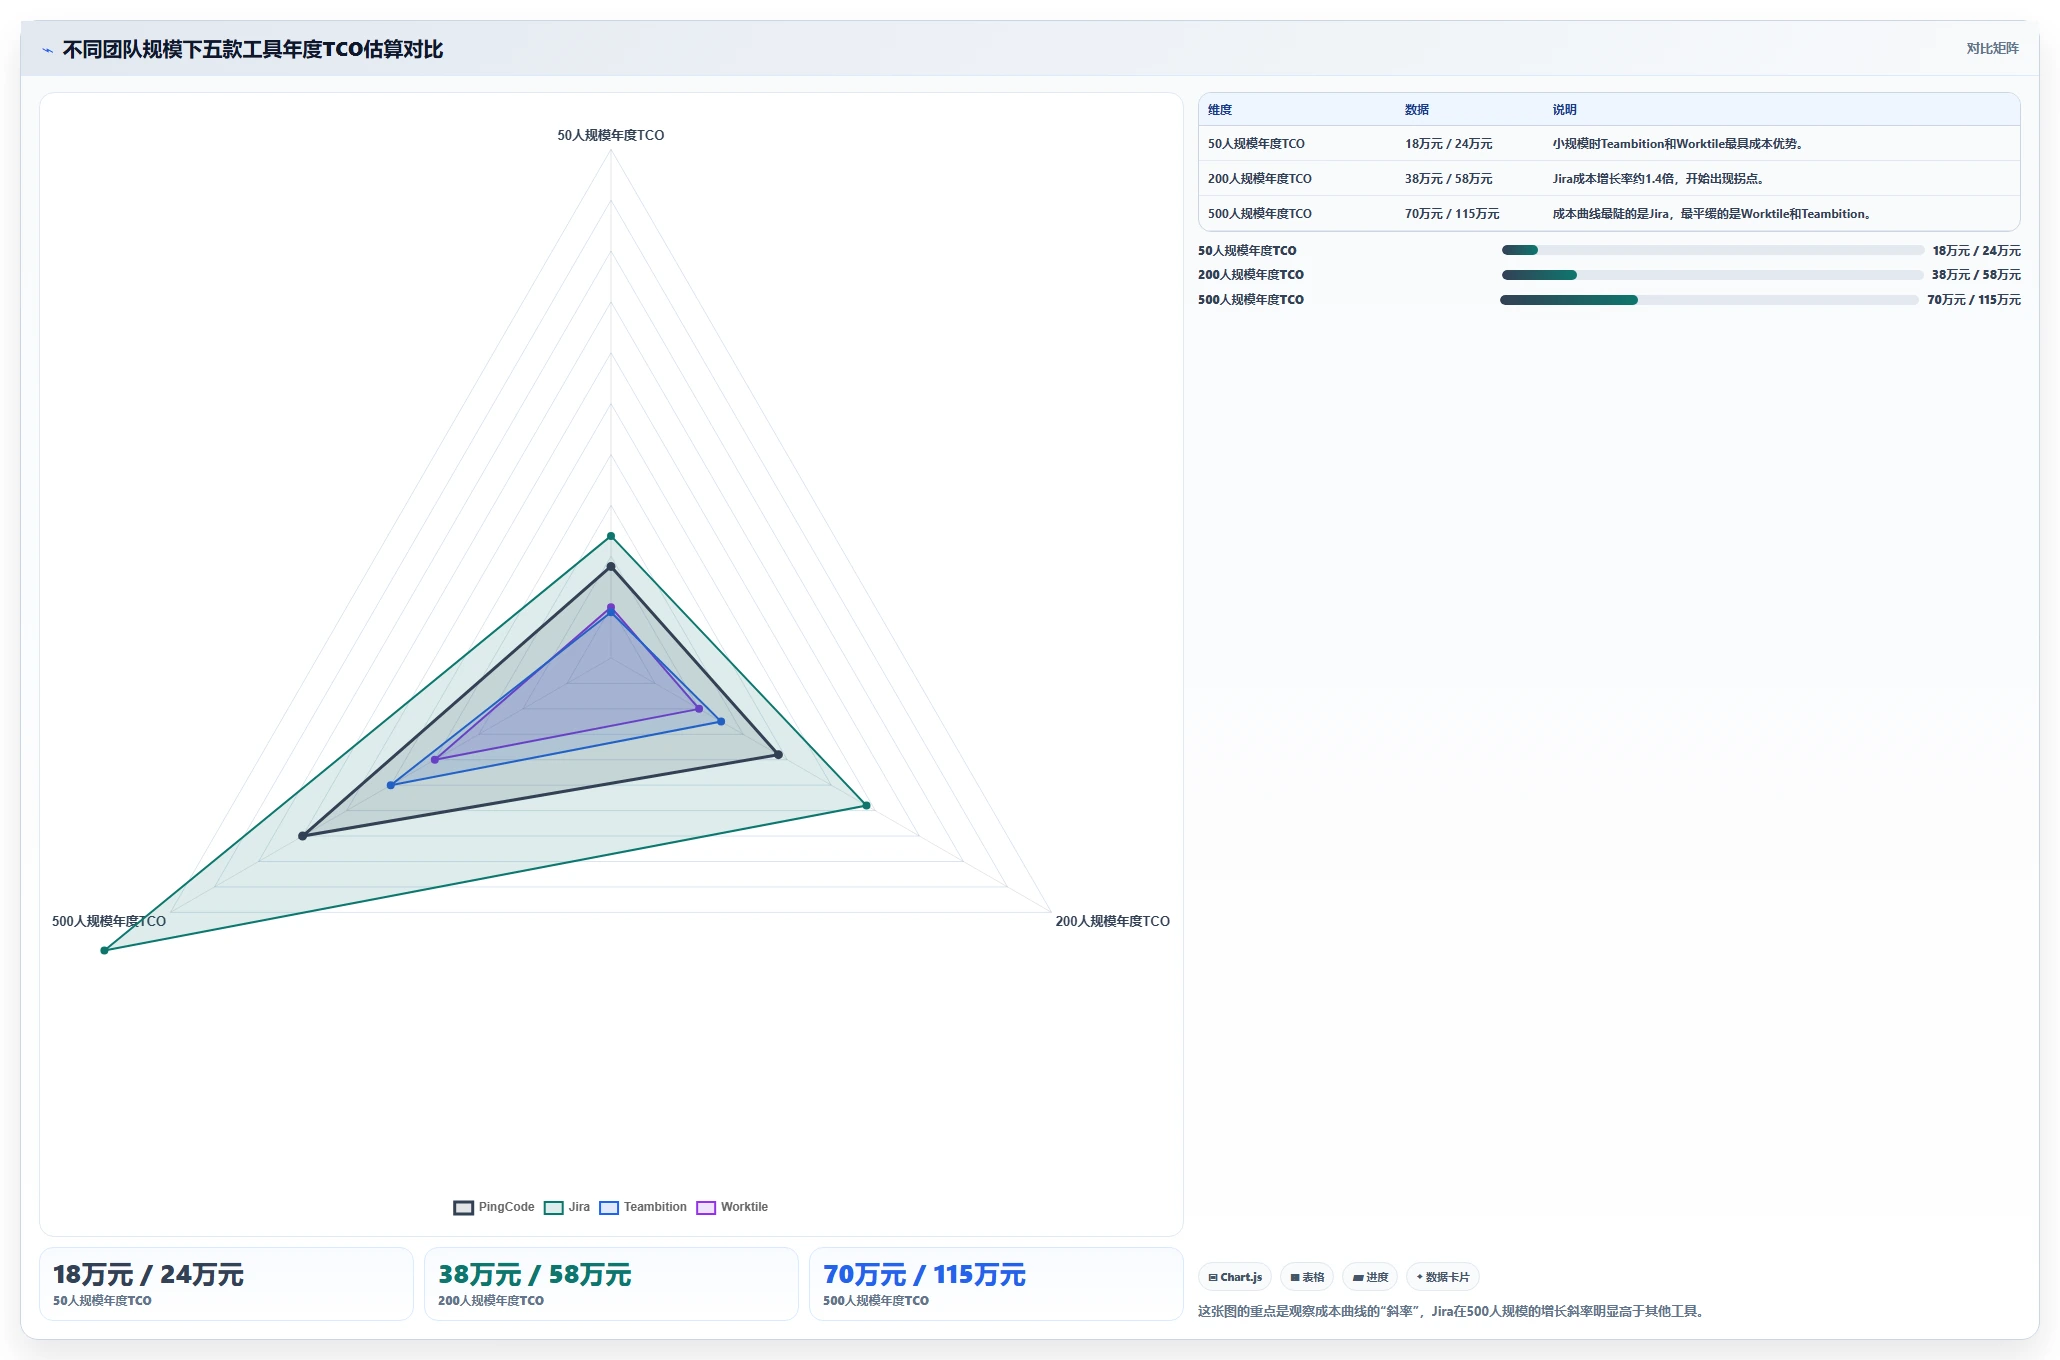Click the 数据 column header

click(x=1417, y=110)
